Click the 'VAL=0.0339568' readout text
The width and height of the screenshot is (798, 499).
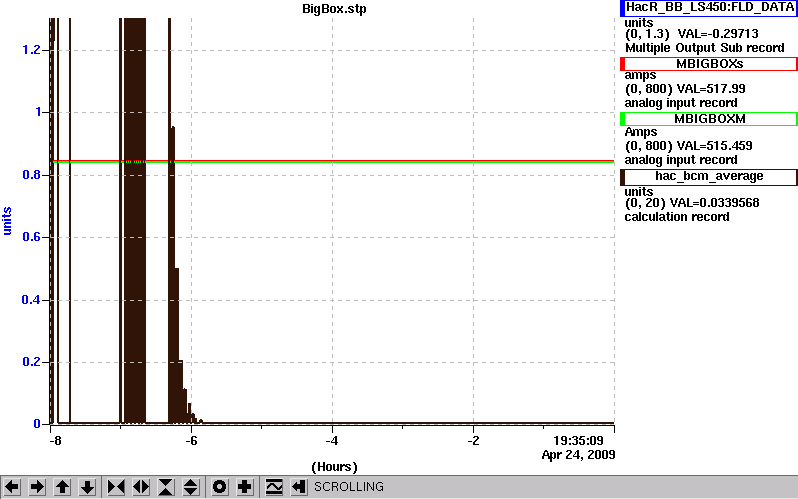point(715,203)
